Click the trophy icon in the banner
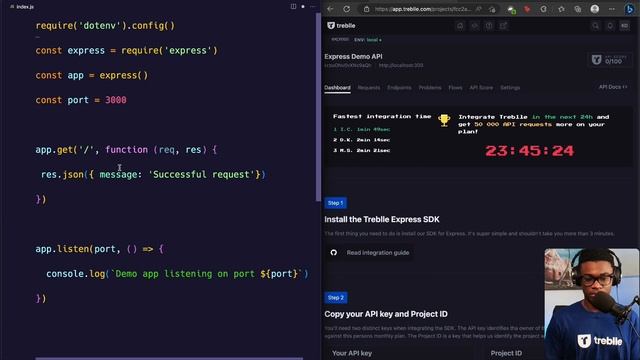The height and width of the screenshot is (360, 640). [444, 120]
